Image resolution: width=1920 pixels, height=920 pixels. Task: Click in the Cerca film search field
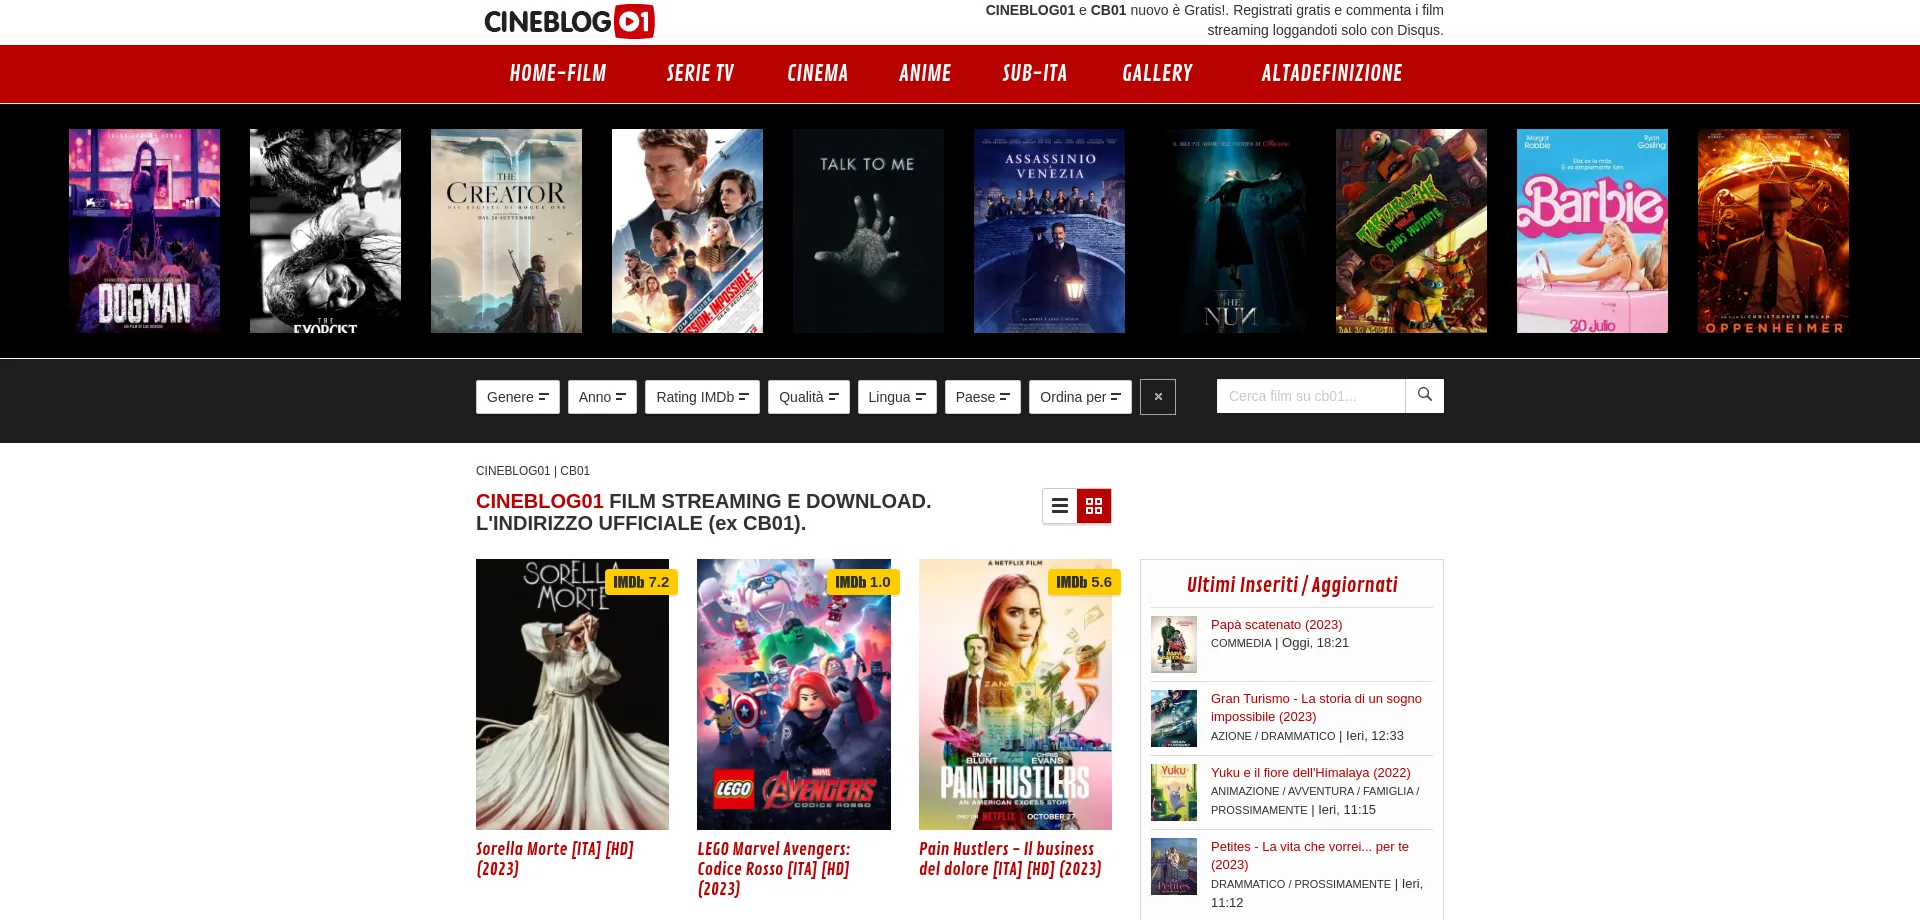click(x=1310, y=396)
